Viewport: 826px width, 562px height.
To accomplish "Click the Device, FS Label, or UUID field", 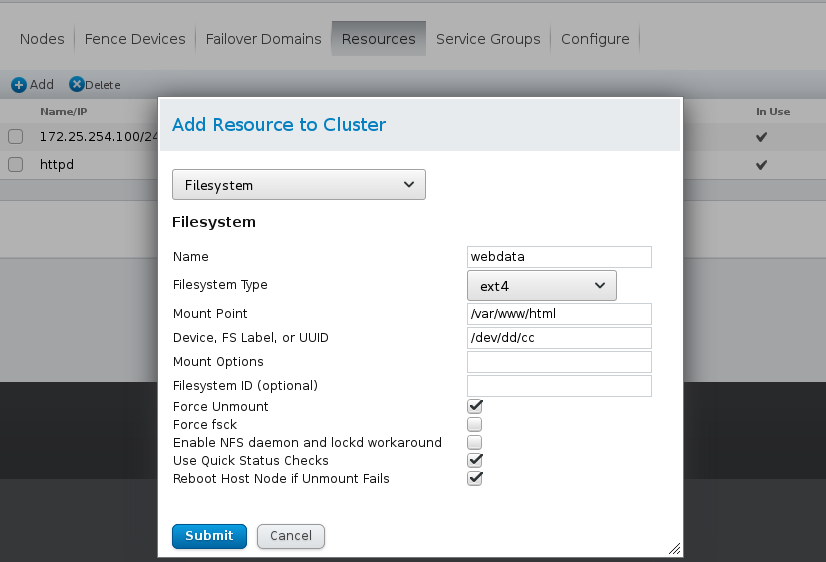I will pos(559,338).
